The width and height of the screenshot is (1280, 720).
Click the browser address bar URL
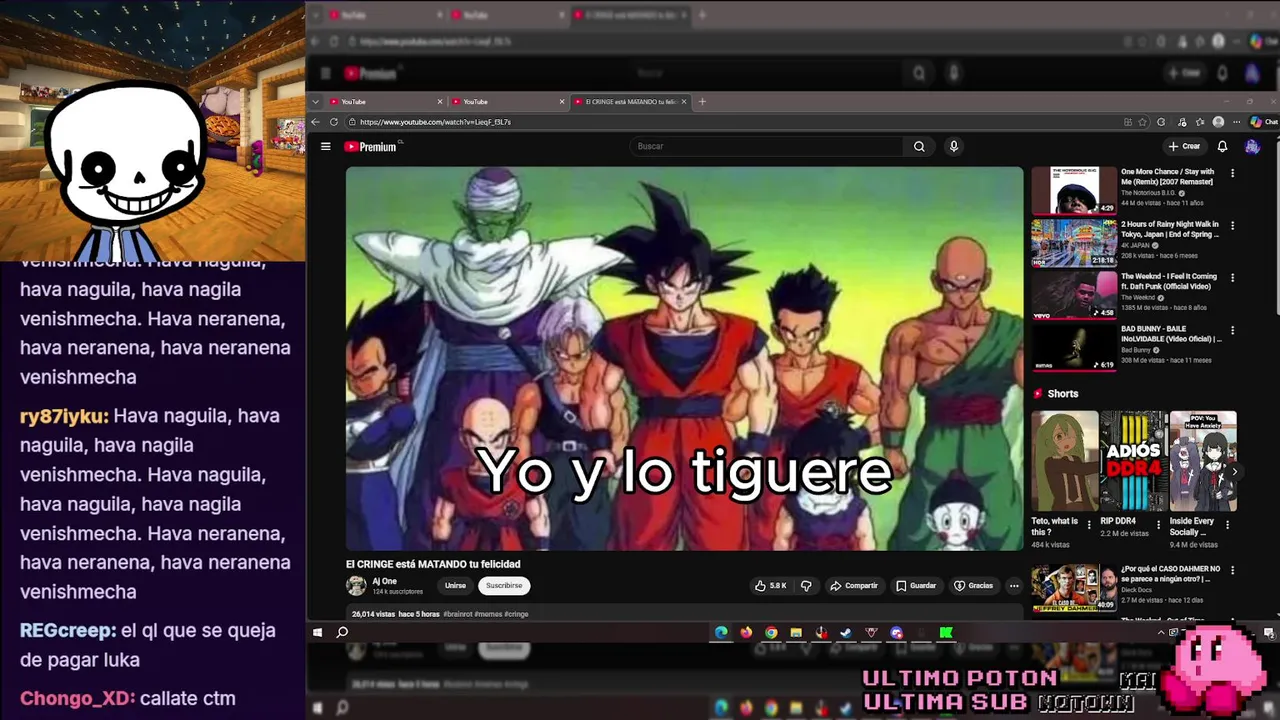435,122
